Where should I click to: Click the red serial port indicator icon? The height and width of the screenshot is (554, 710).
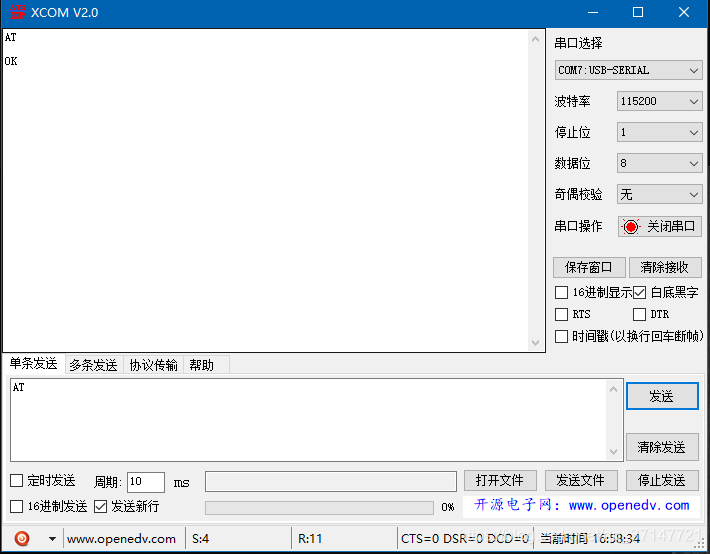pos(630,226)
